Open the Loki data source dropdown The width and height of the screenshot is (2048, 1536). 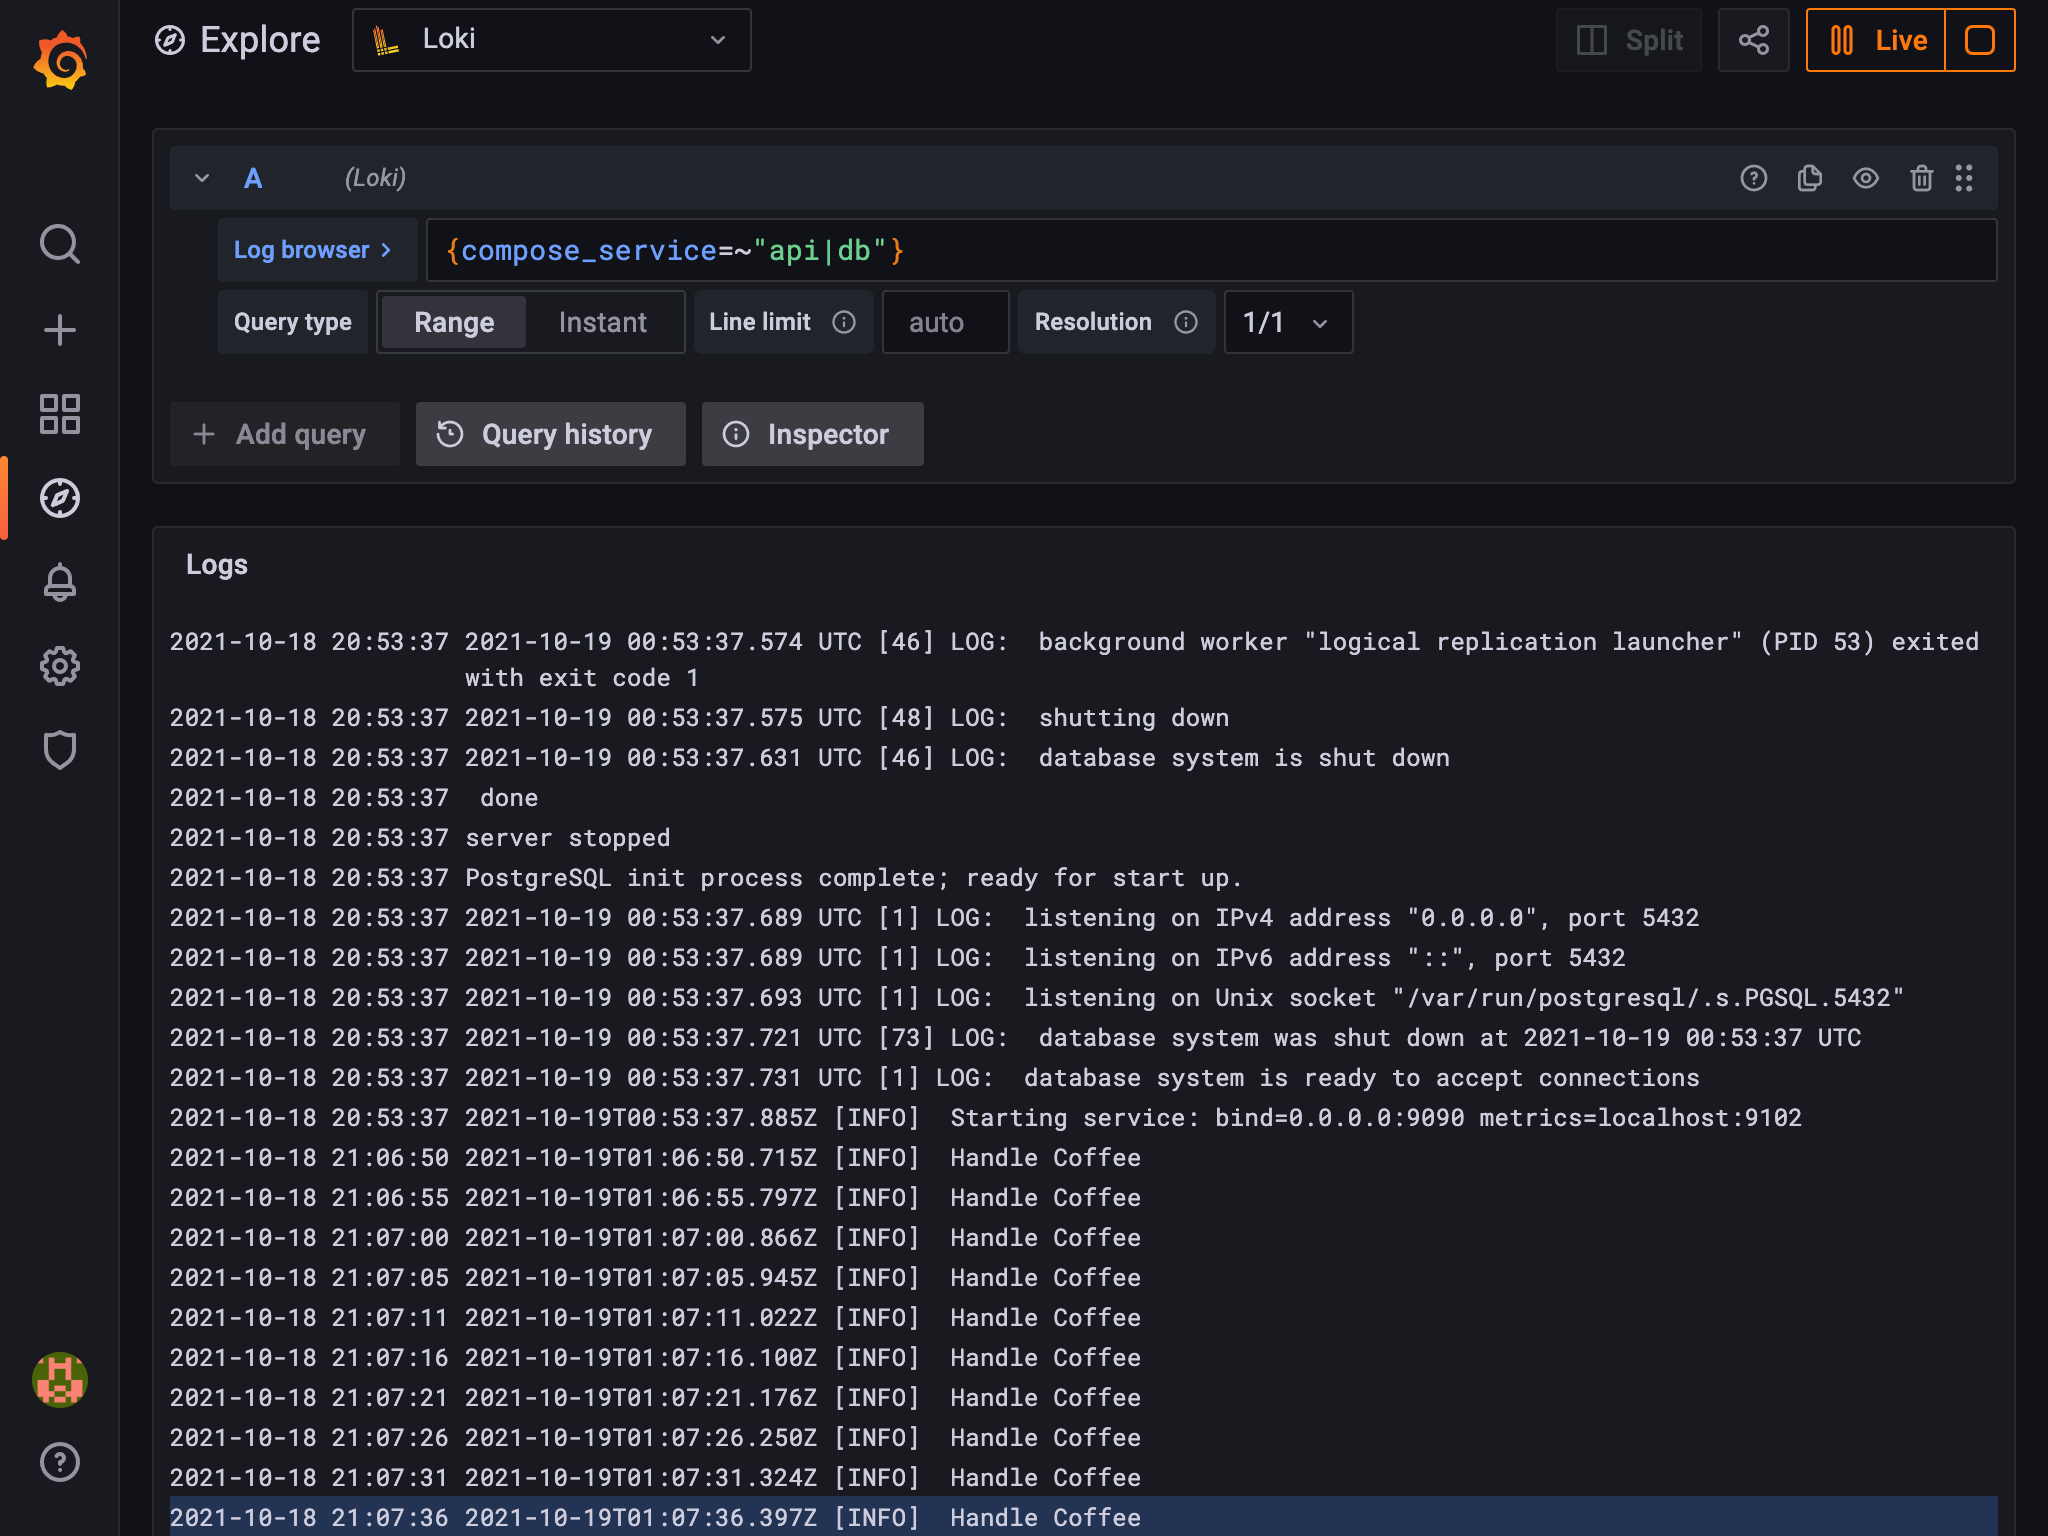pyautogui.click(x=551, y=40)
